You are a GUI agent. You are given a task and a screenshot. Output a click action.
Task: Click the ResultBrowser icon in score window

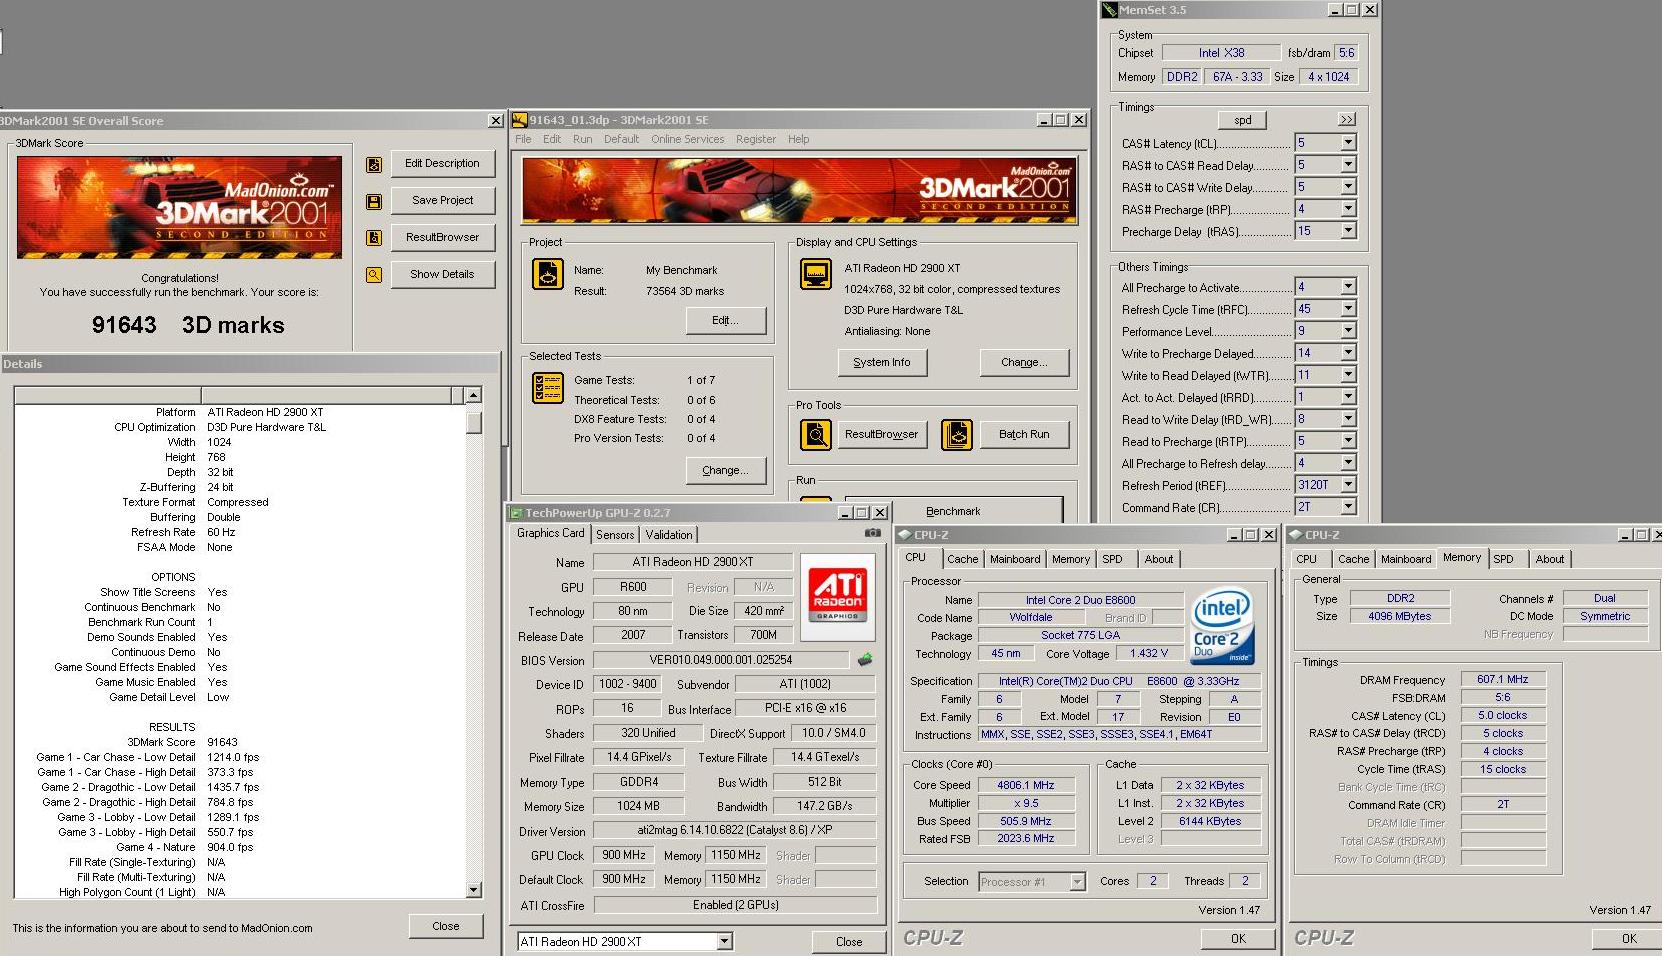pyautogui.click(x=374, y=238)
